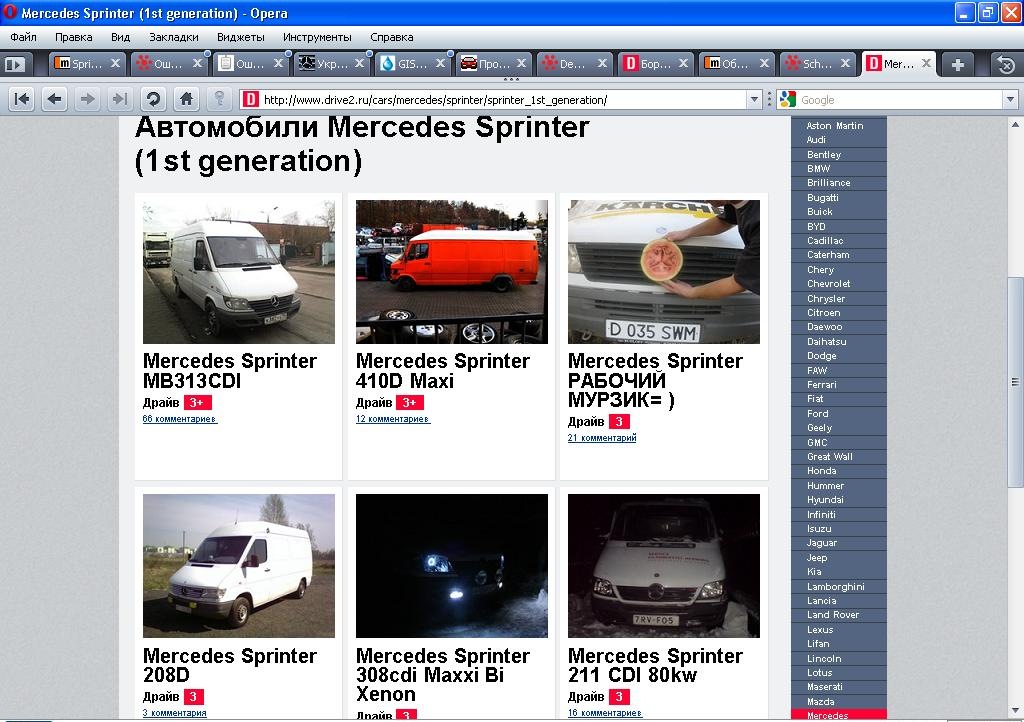Open search engine selection dropdown
Screen dimensions: 1024x722
[1010, 100]
